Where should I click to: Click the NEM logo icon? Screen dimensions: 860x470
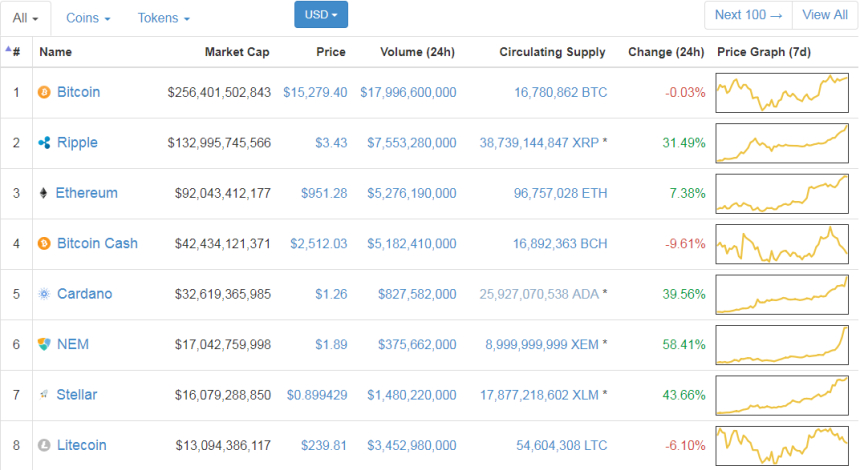(x=43, y=344)
